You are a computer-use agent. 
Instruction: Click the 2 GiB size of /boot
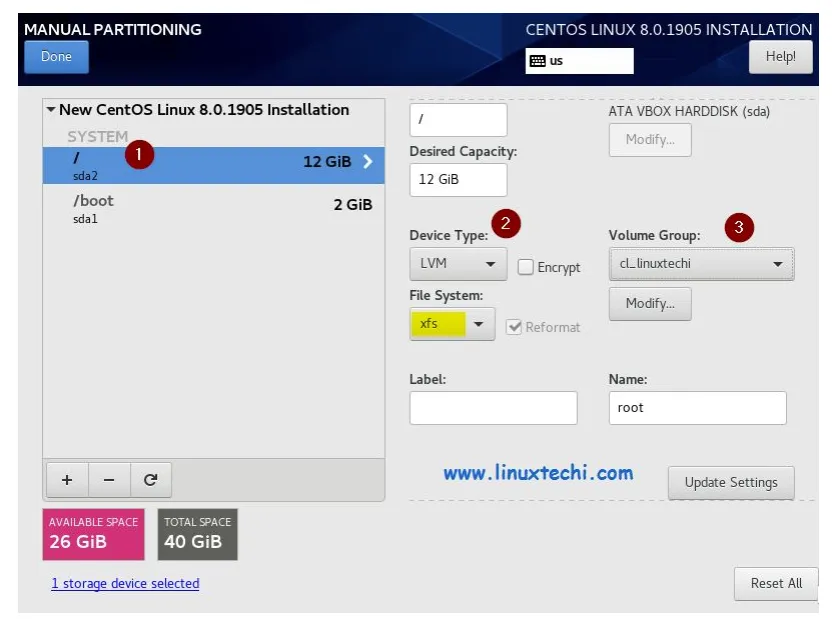point(353,205)
